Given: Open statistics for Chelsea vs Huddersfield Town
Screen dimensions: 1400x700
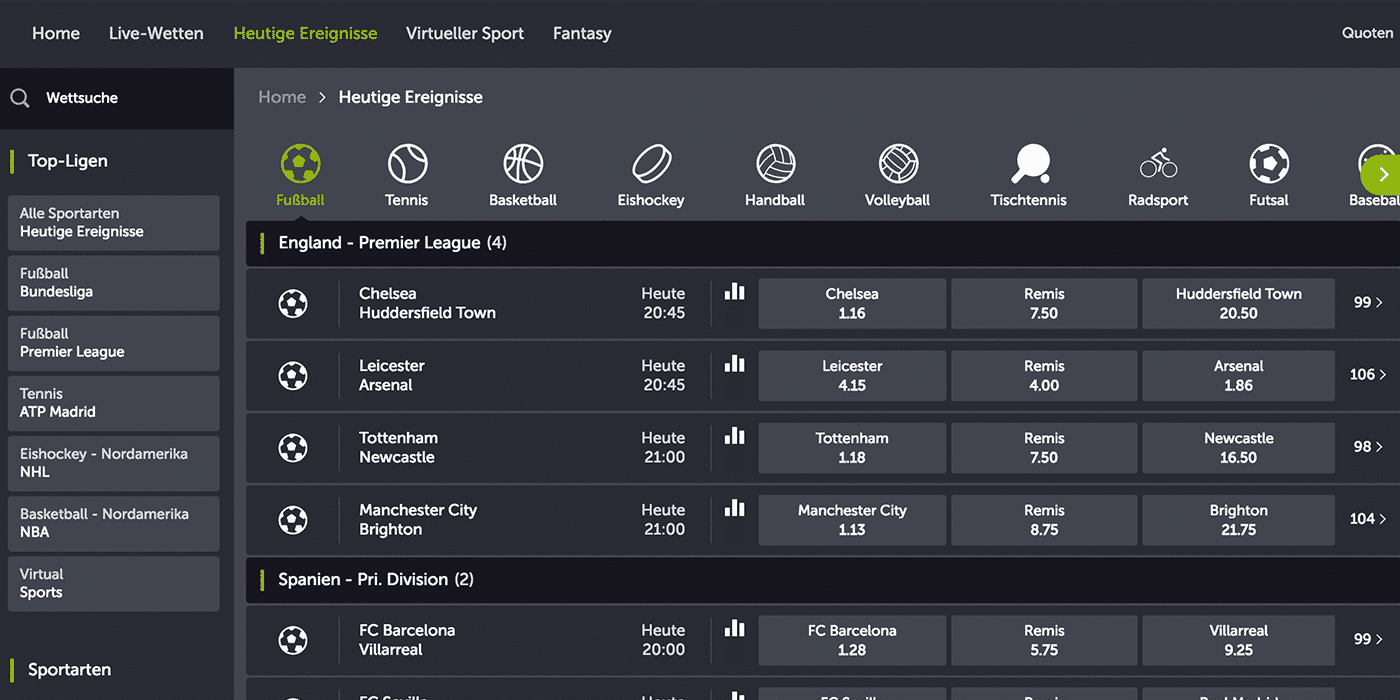Looking at the screenshot, I should (x=735, y=291).
